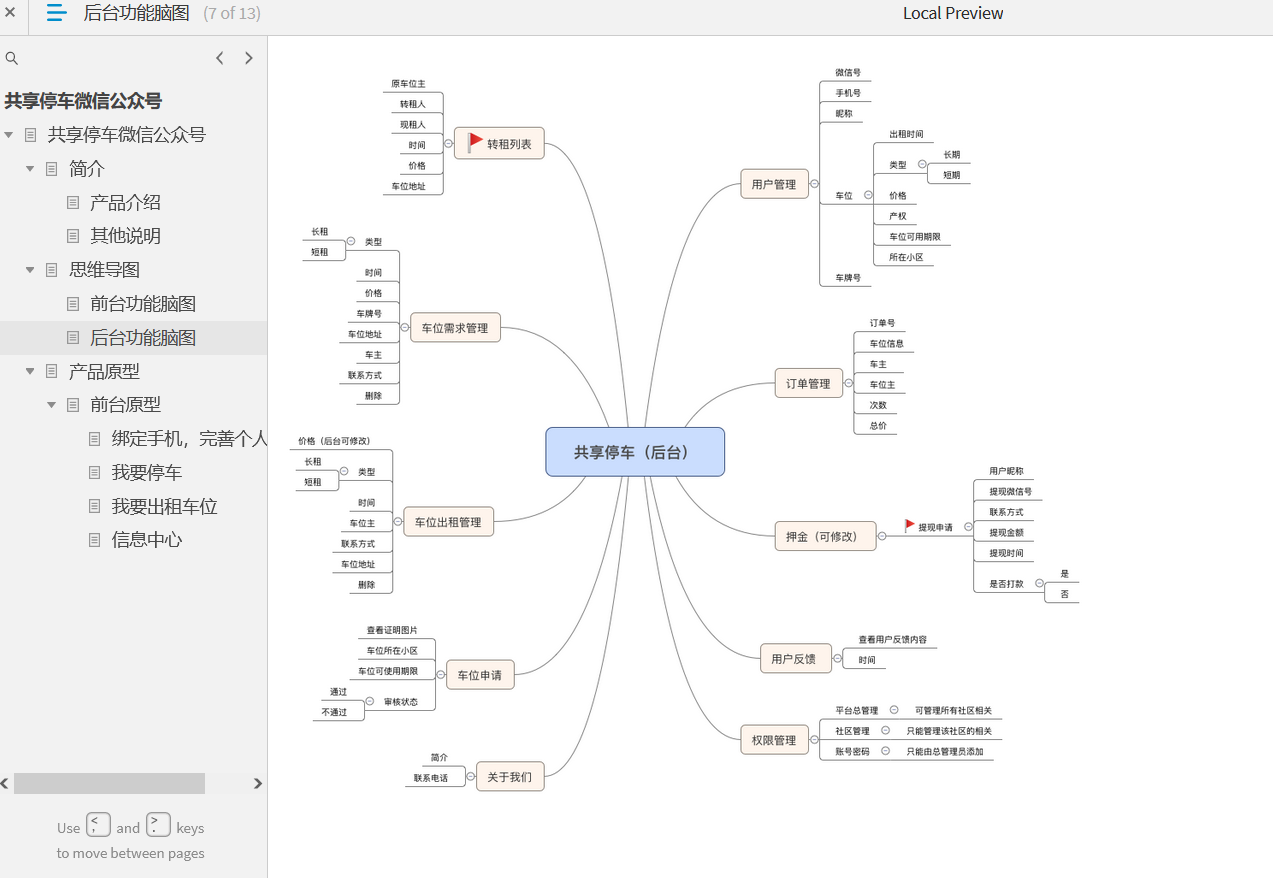
Task: Click the page icon beside 我要停车
Action: [95, 473]
